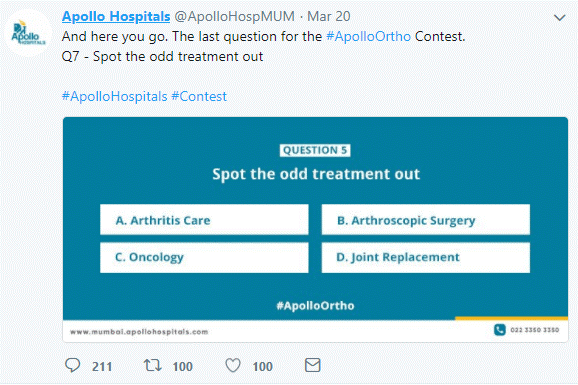578x385 pixels.
Task: Click the phone icon in image footer
Action: (x=499, y=329)
